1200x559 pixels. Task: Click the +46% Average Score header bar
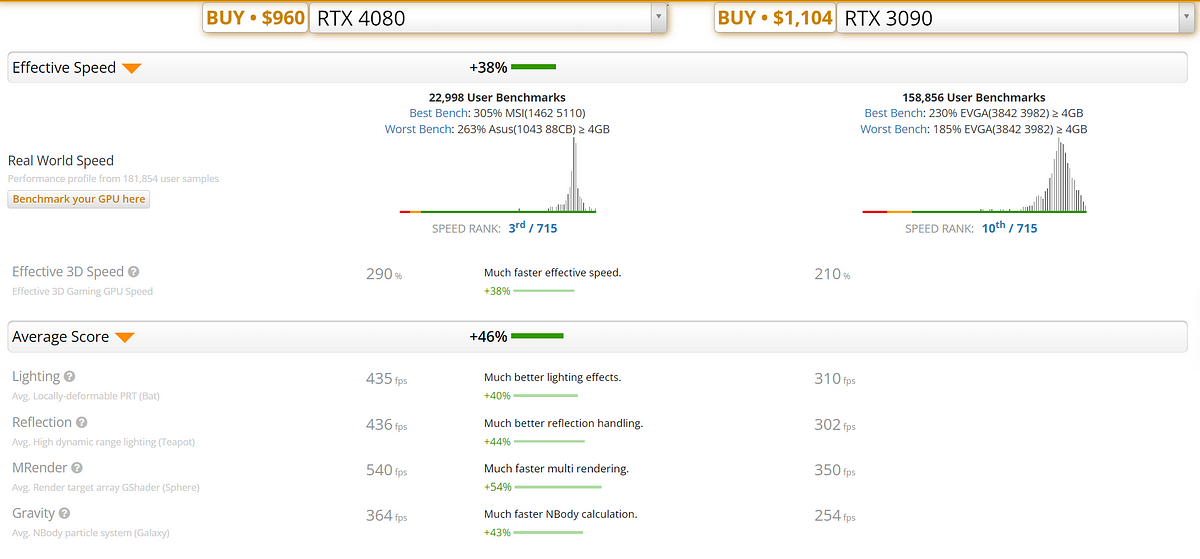[537, 337]
